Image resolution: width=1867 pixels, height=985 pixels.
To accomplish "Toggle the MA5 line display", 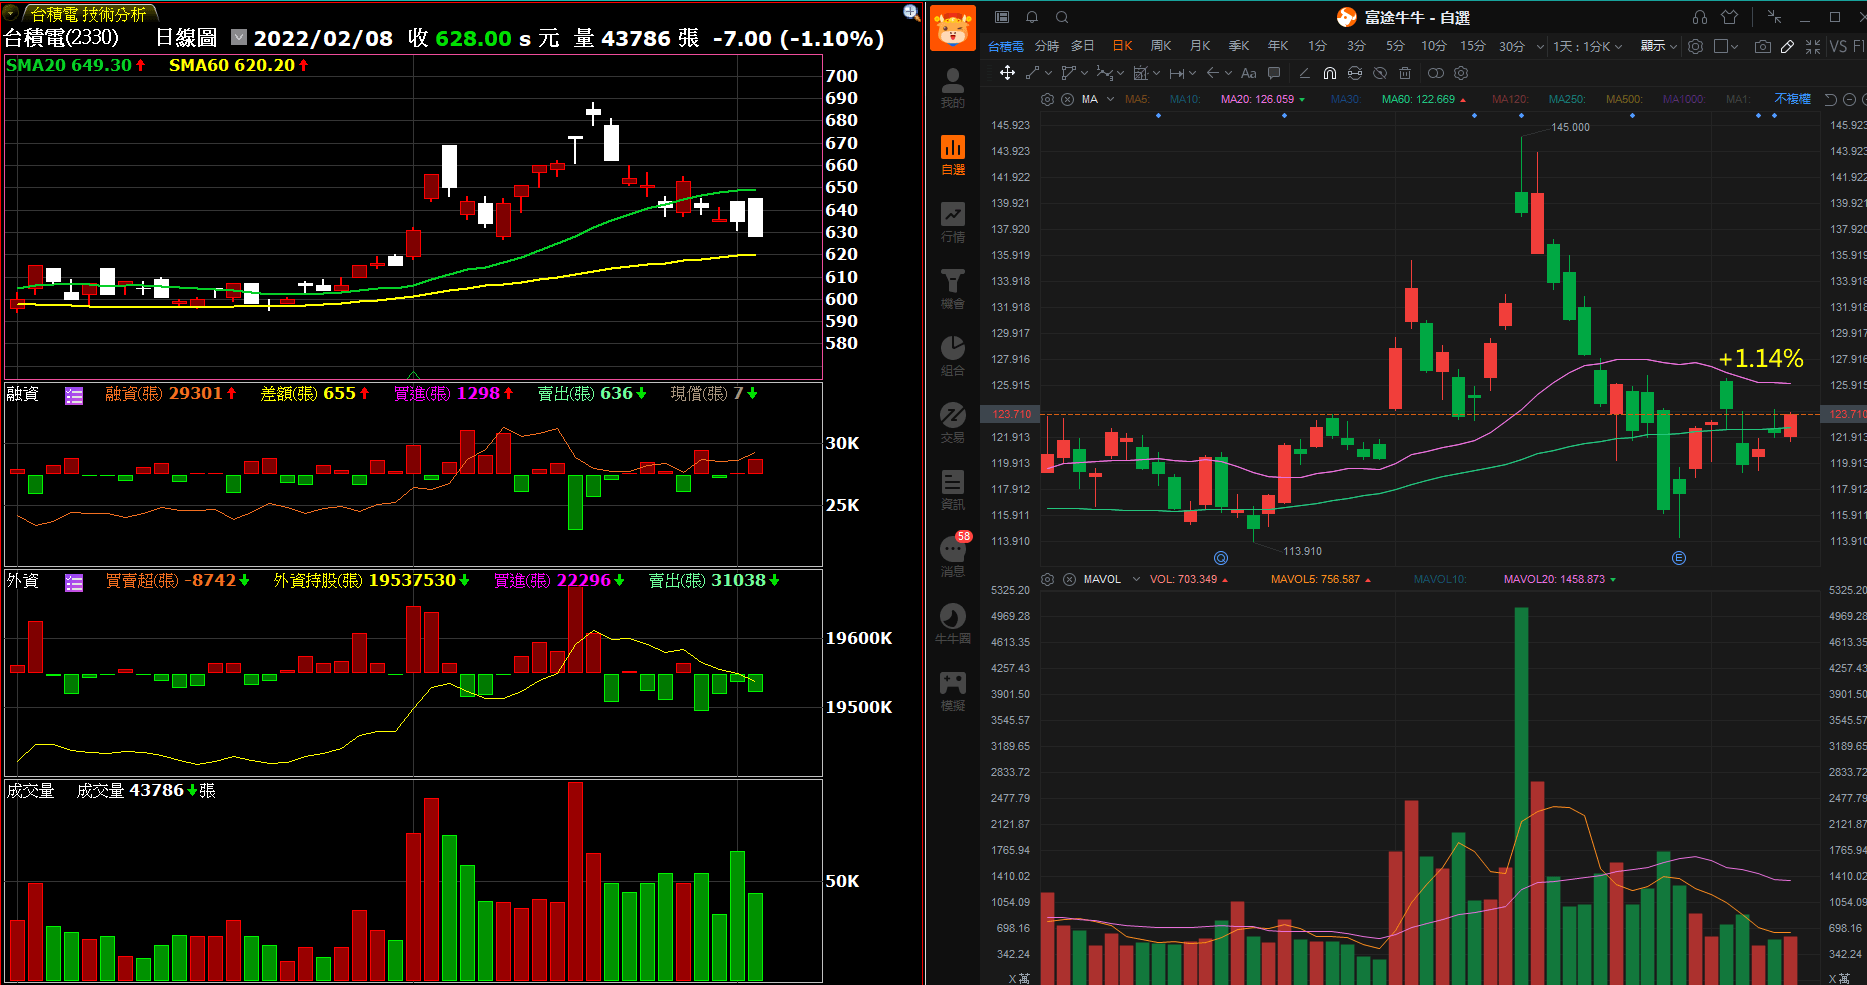I will coord(1136,99).
